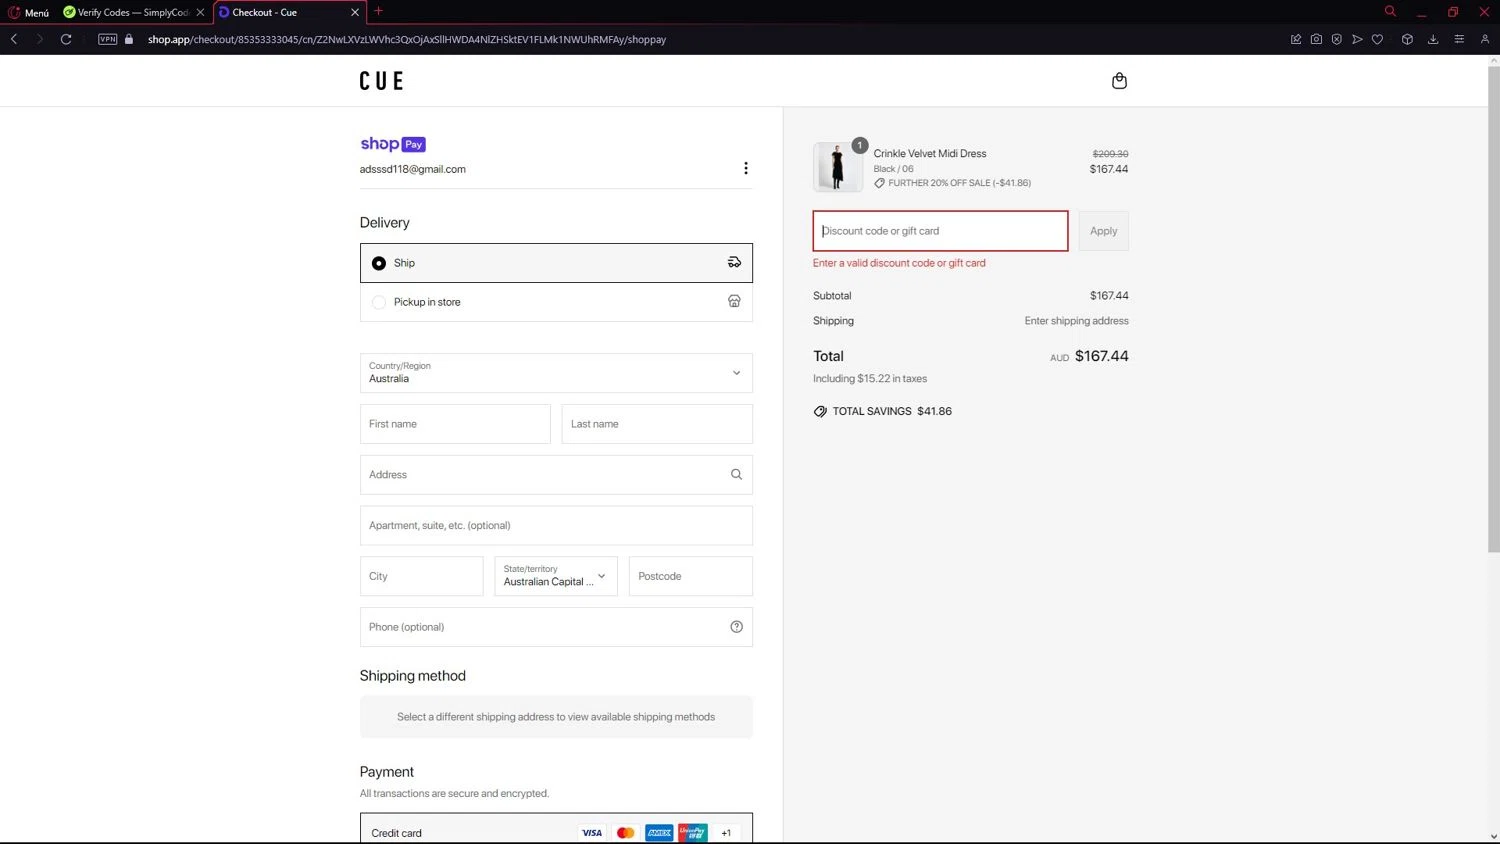
Task: Click the struck-through price $209.30
Action: click(x=1110, y=154)
